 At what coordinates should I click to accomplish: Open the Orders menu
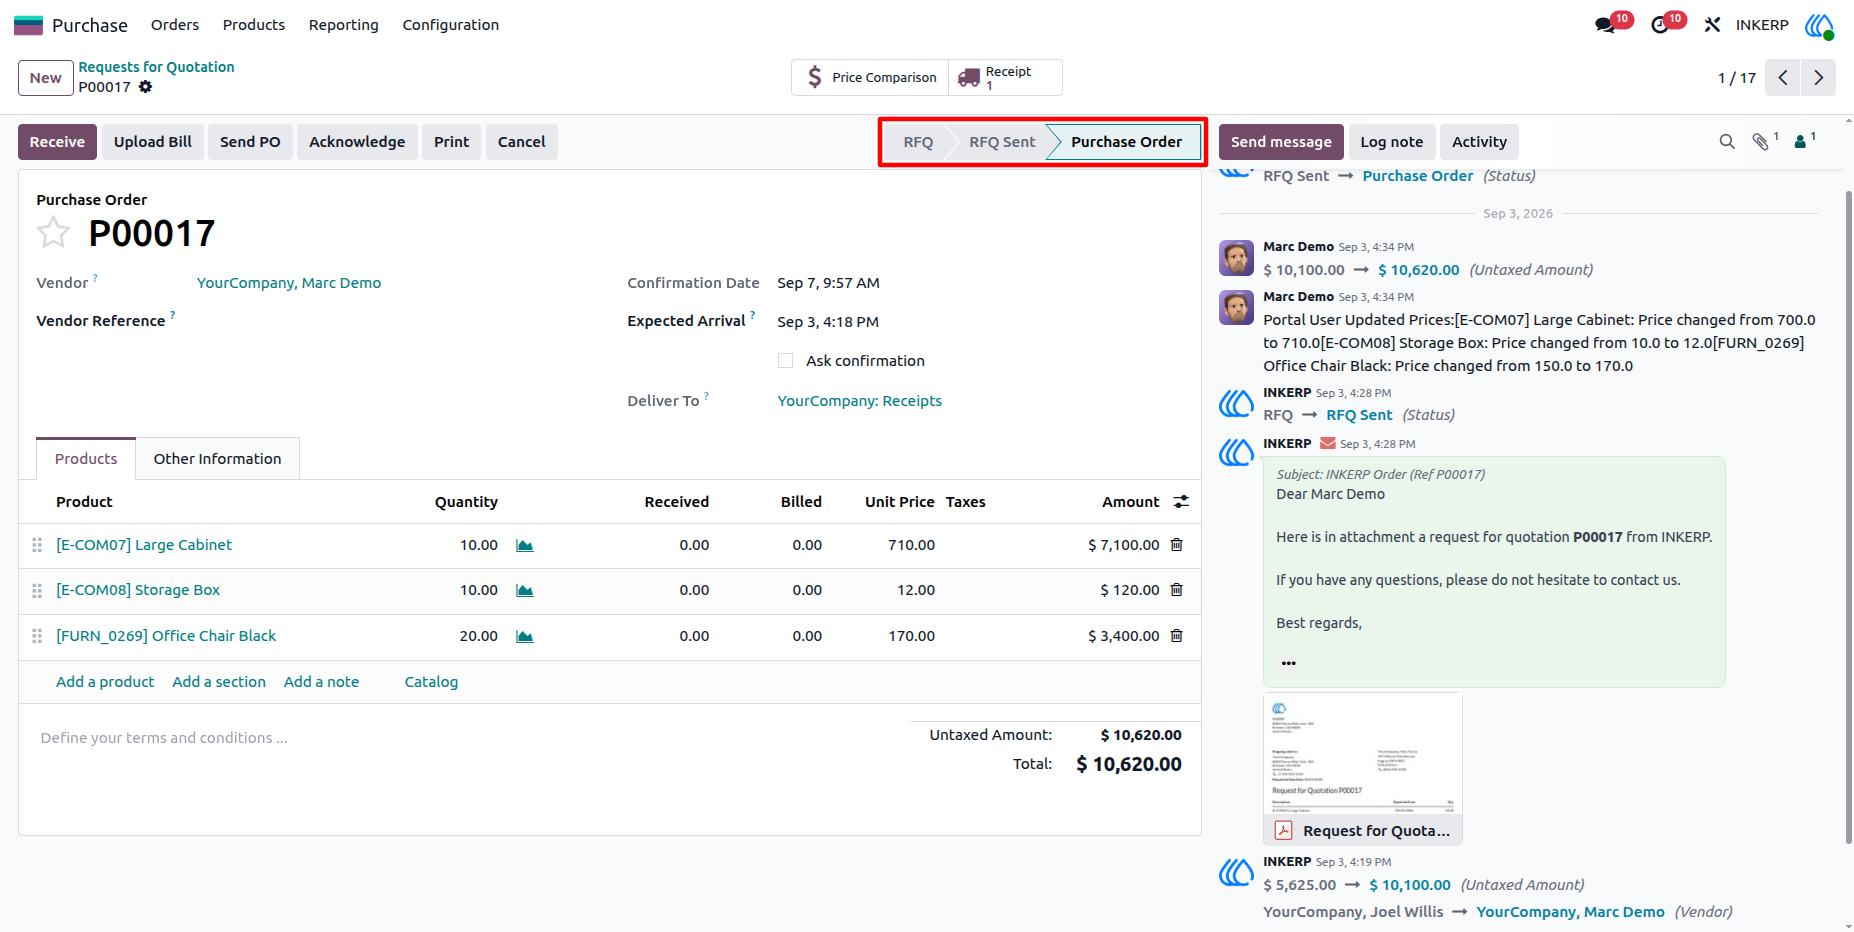coord(175,25)
